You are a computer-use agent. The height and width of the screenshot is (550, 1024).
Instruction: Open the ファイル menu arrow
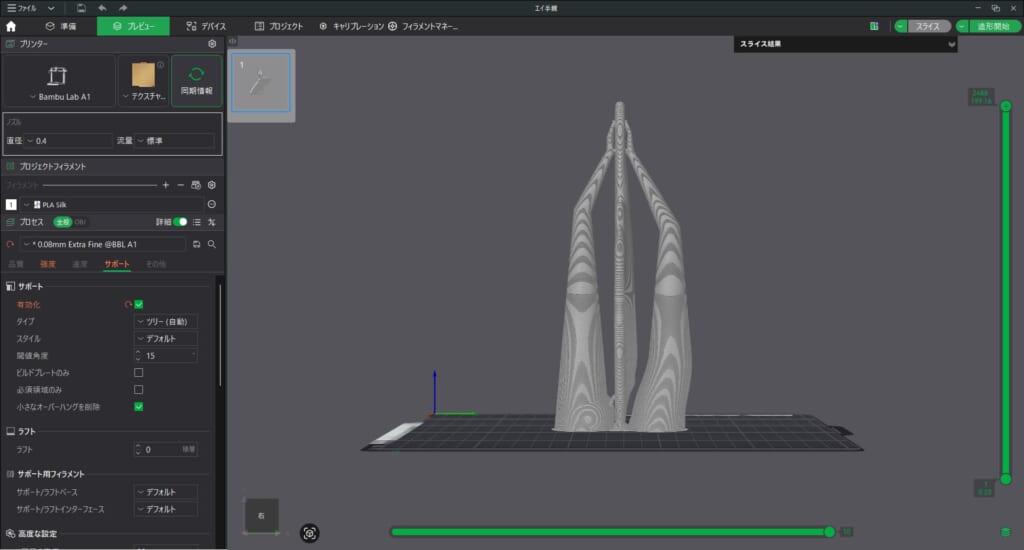51,8
